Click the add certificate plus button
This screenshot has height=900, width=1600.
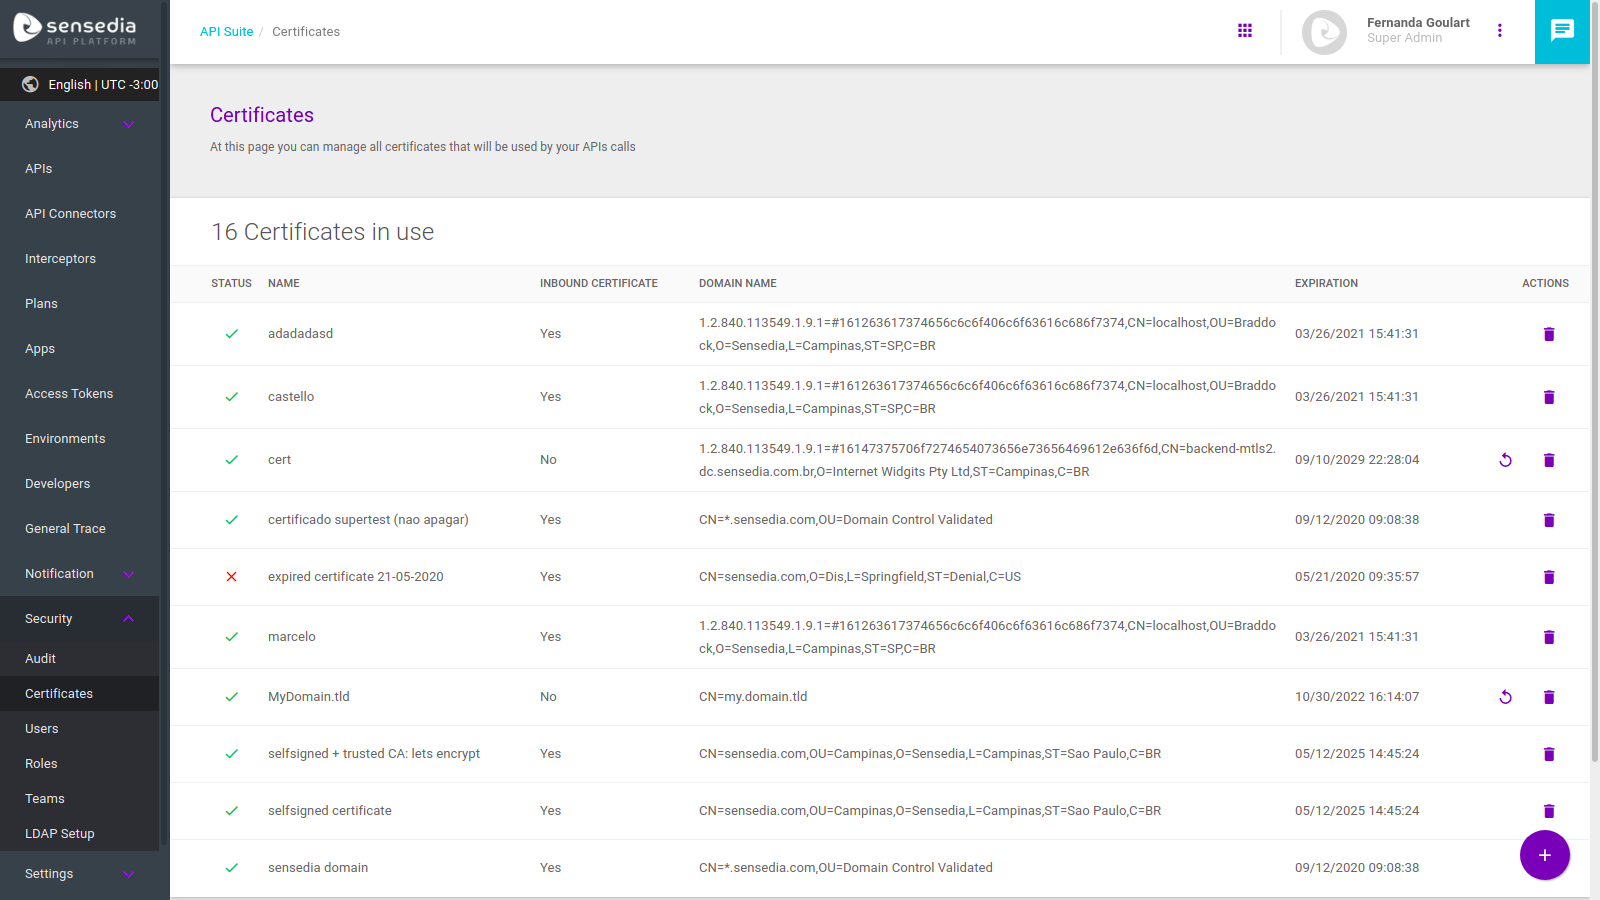coord(1544,855)
